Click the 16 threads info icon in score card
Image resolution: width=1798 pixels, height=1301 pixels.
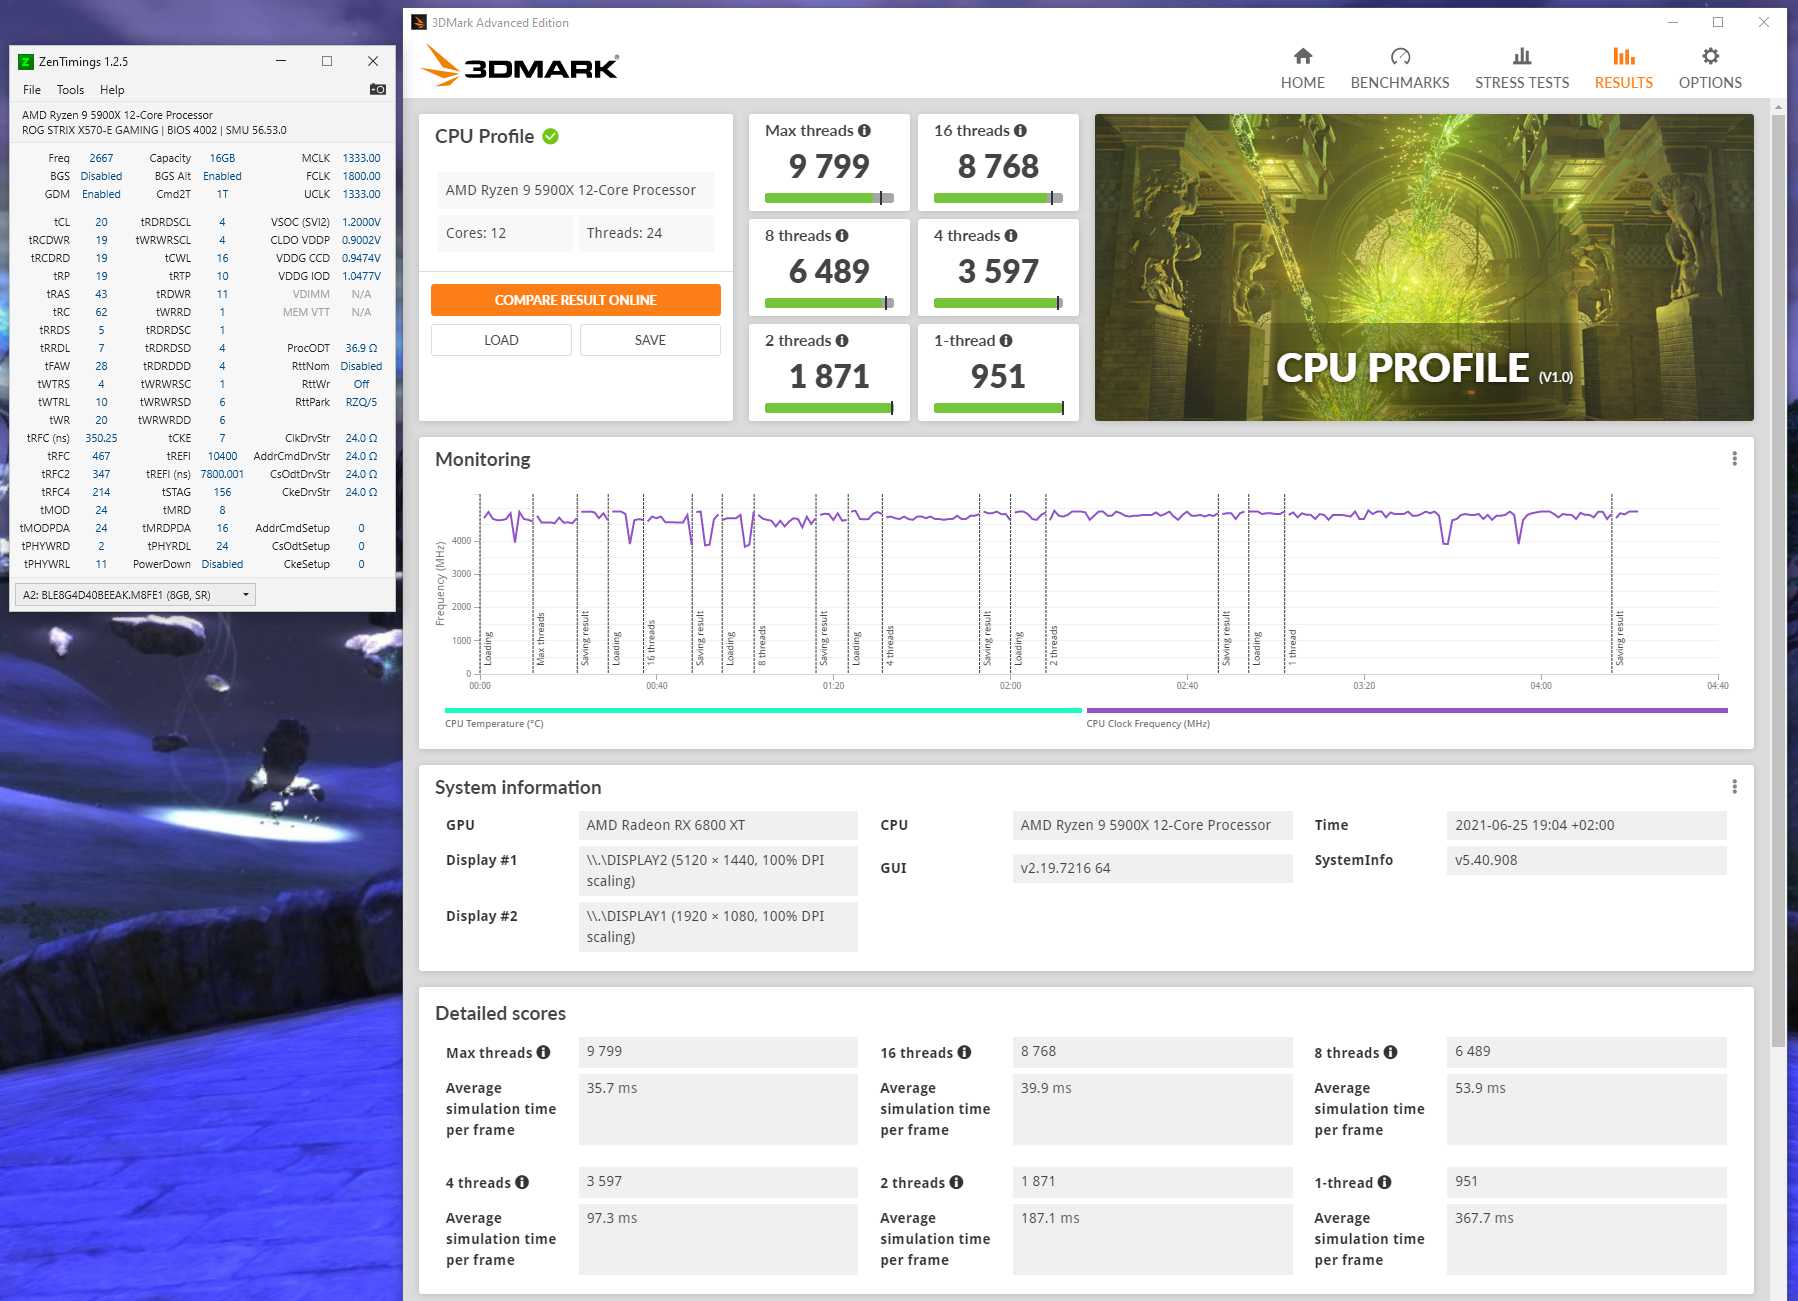[x=1020, y=131]
